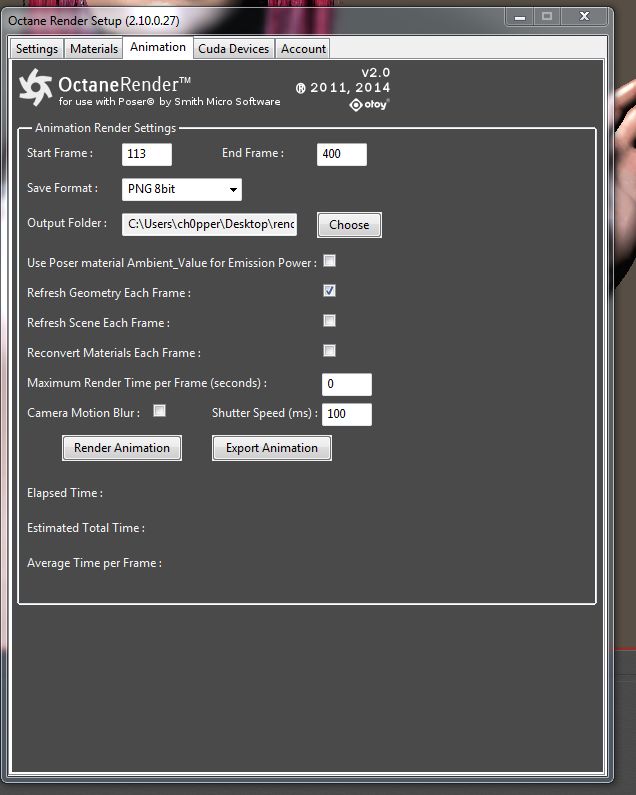Viewport: 636px width, 795px height.
Task: Minimize the Octane Render Setup window
Action: [x=519, y=17]
